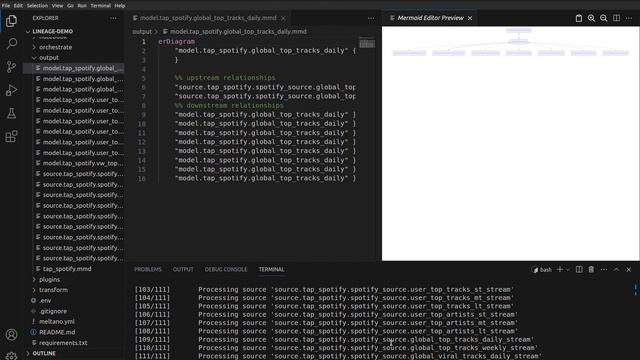Image resolution: width=640 pixels, height=360 pixels.
Task: Collapse the LINEAGE-DEMO workspace folder
Action: (53, 31)
